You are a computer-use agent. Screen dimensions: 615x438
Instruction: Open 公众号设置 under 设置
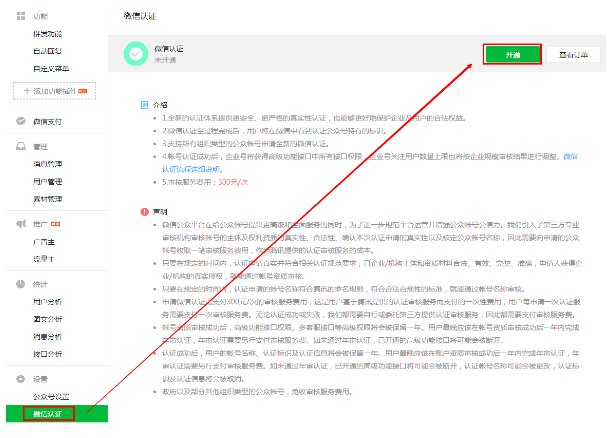(51, 396)
